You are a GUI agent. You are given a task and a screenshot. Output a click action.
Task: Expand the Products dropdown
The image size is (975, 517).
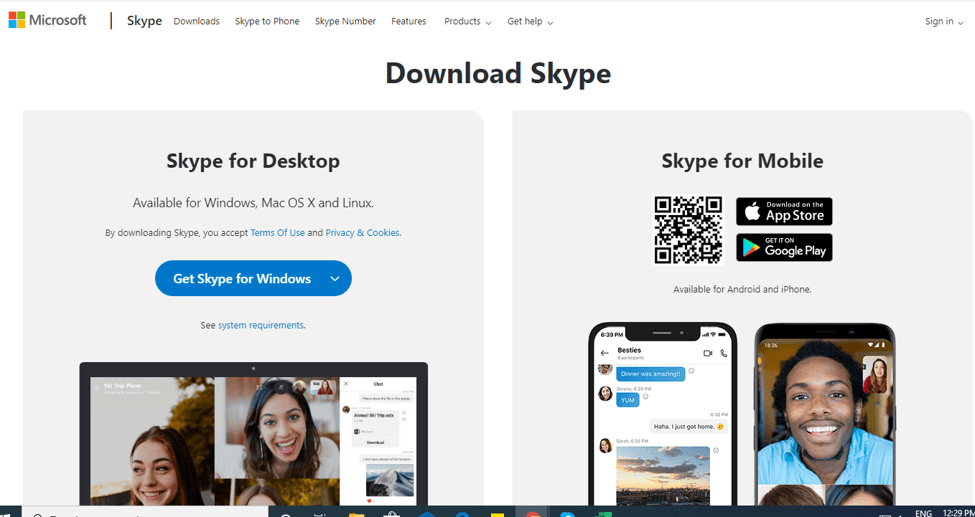pyautogui.click(x=468, y=21)
